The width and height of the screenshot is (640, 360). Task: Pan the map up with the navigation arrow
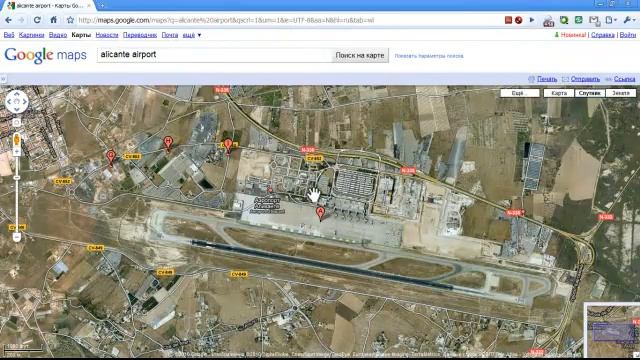17,95
